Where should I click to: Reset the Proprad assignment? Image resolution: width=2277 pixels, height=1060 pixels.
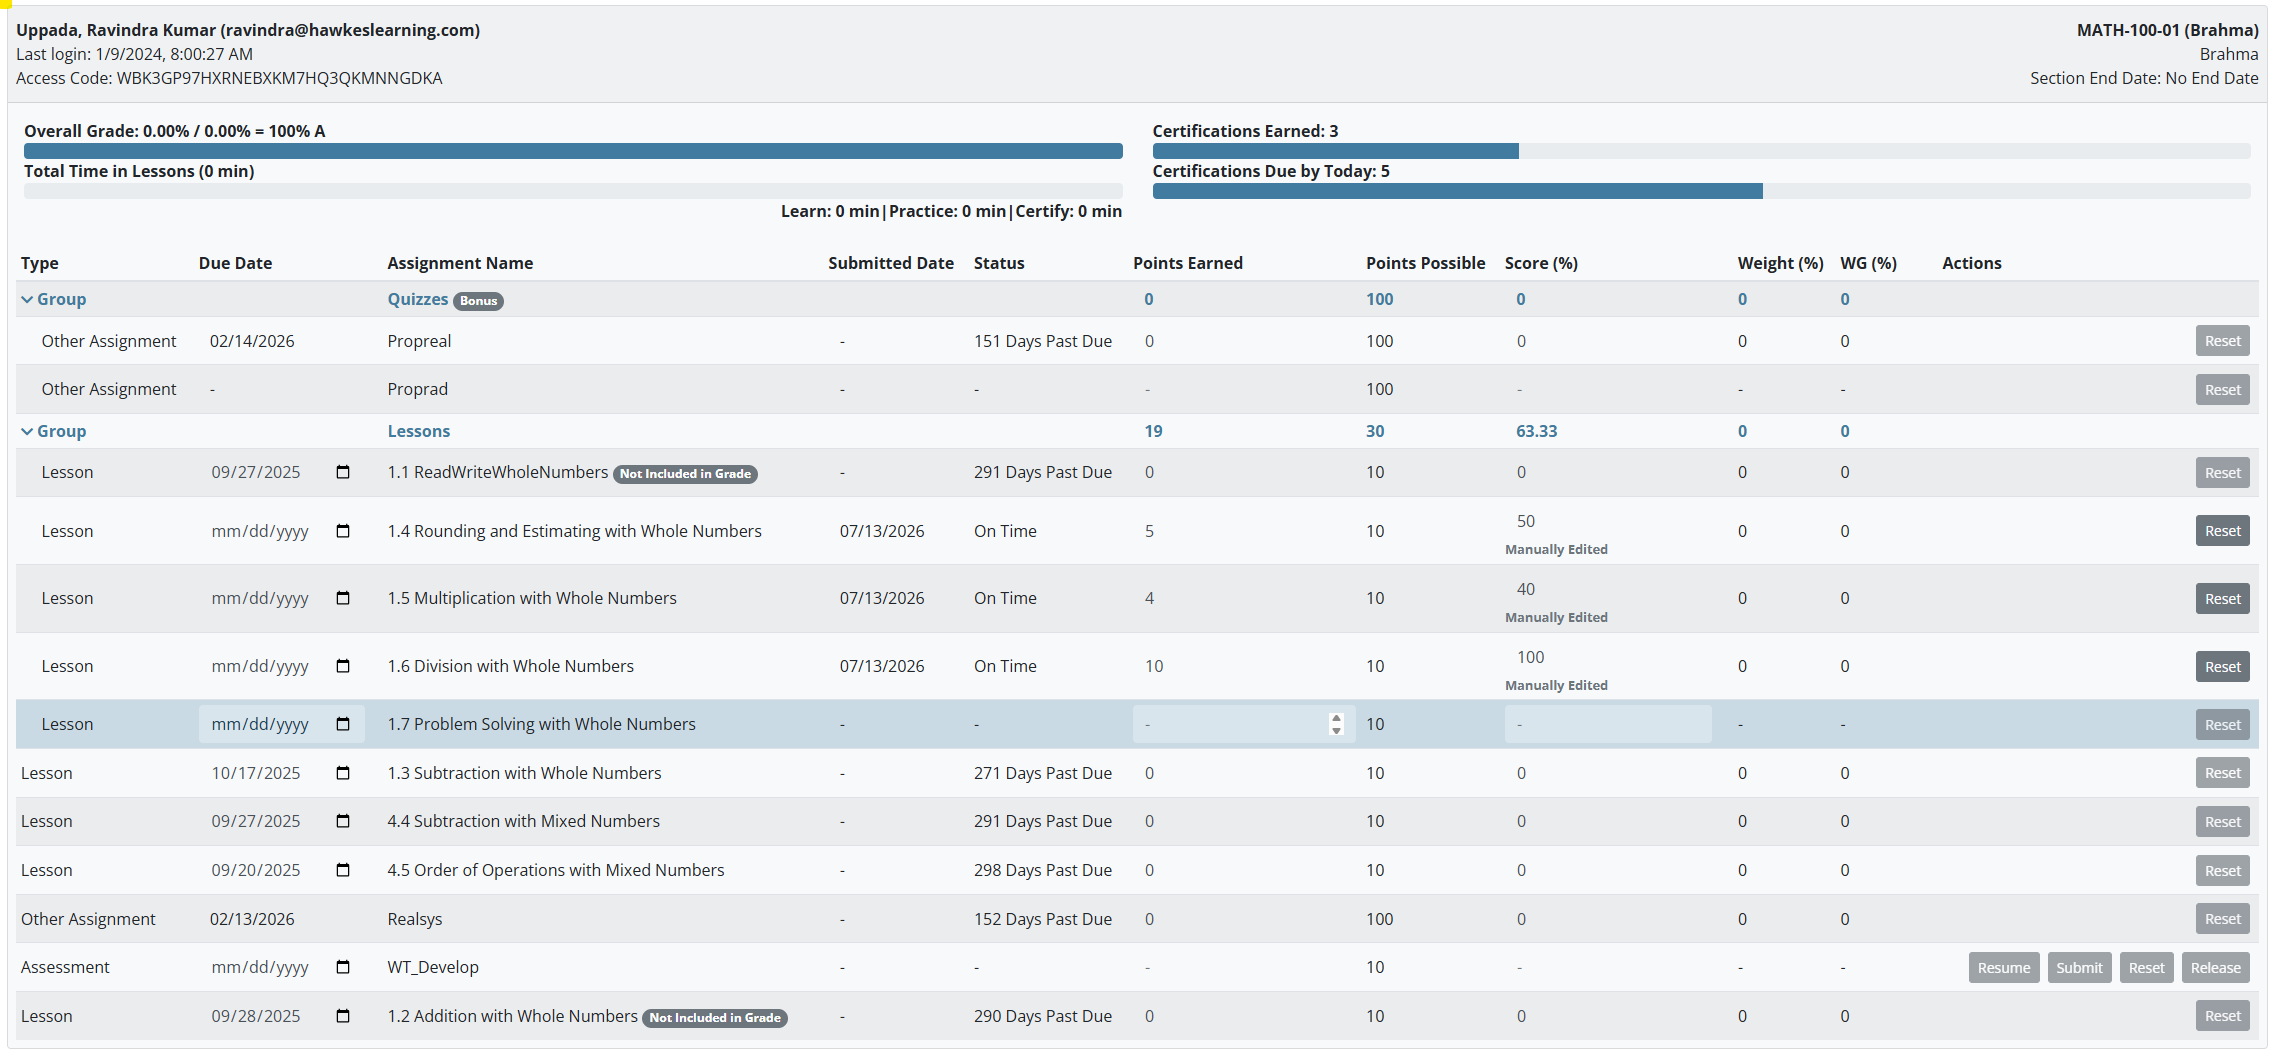2222,390
